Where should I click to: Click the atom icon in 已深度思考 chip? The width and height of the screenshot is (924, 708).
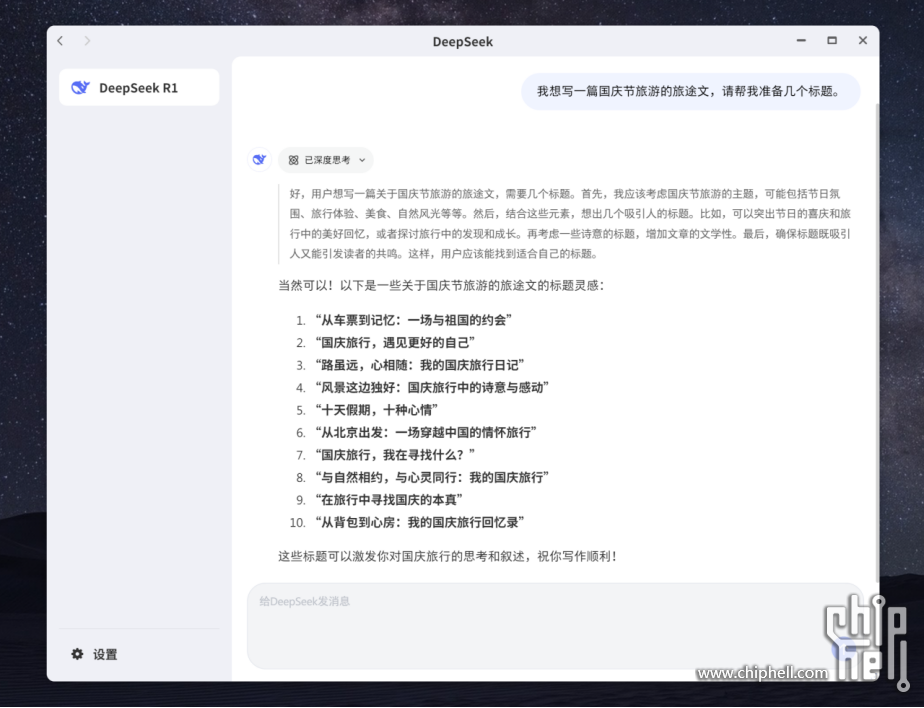(x=294, y=160)
